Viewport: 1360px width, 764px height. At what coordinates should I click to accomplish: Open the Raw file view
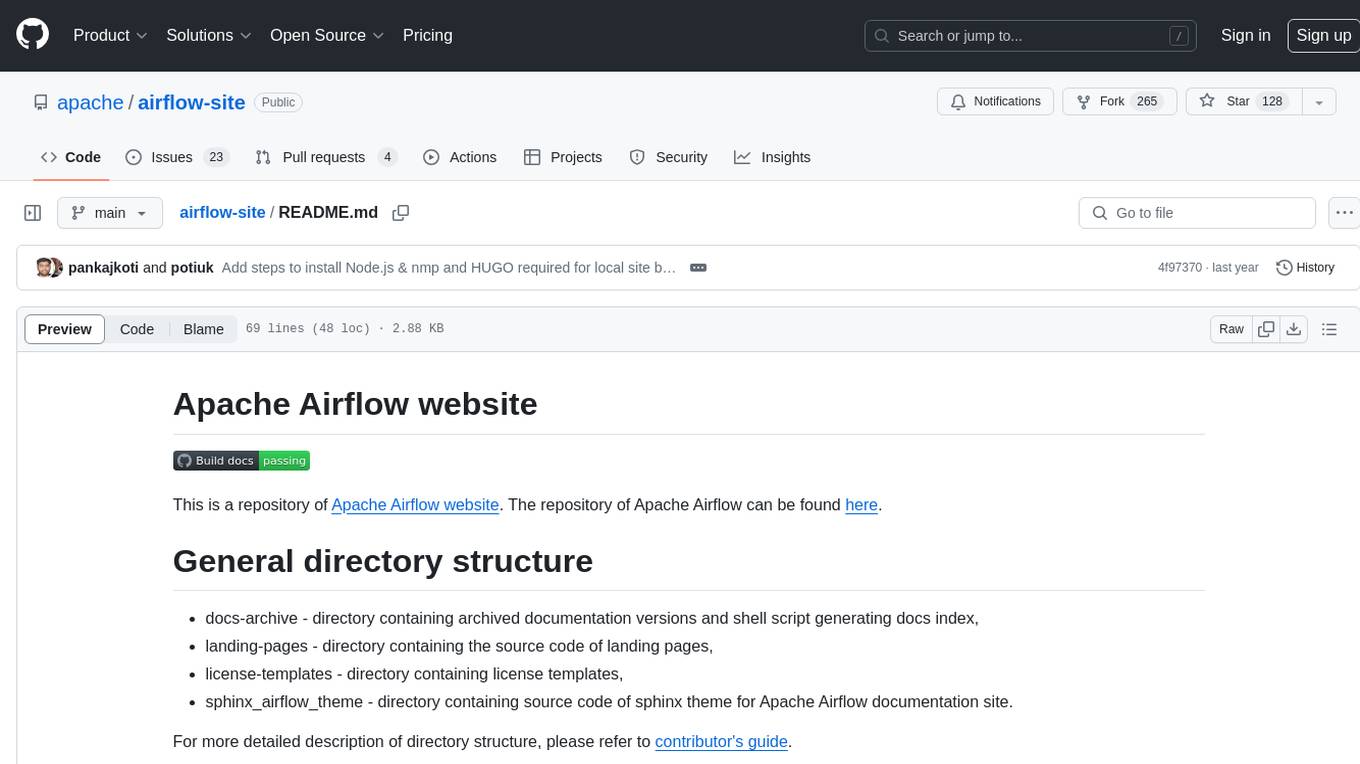1231,329
